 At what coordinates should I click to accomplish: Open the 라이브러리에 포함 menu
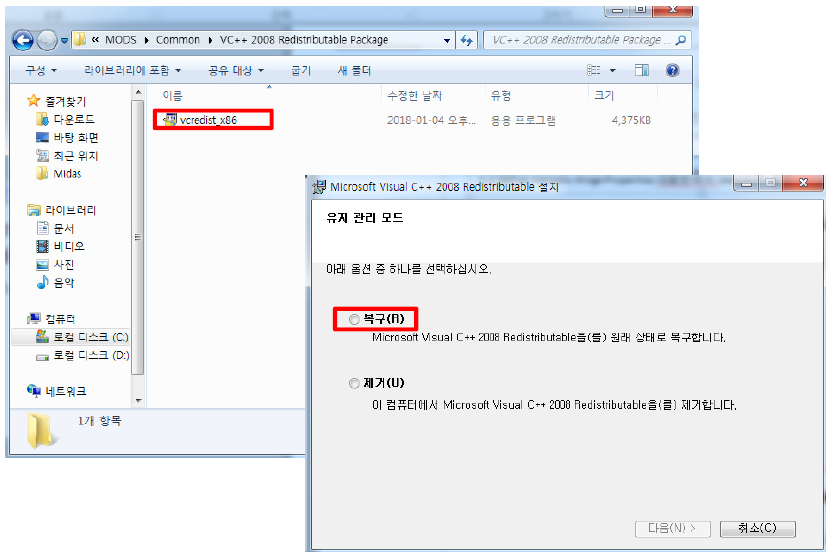tap(132, 71)
